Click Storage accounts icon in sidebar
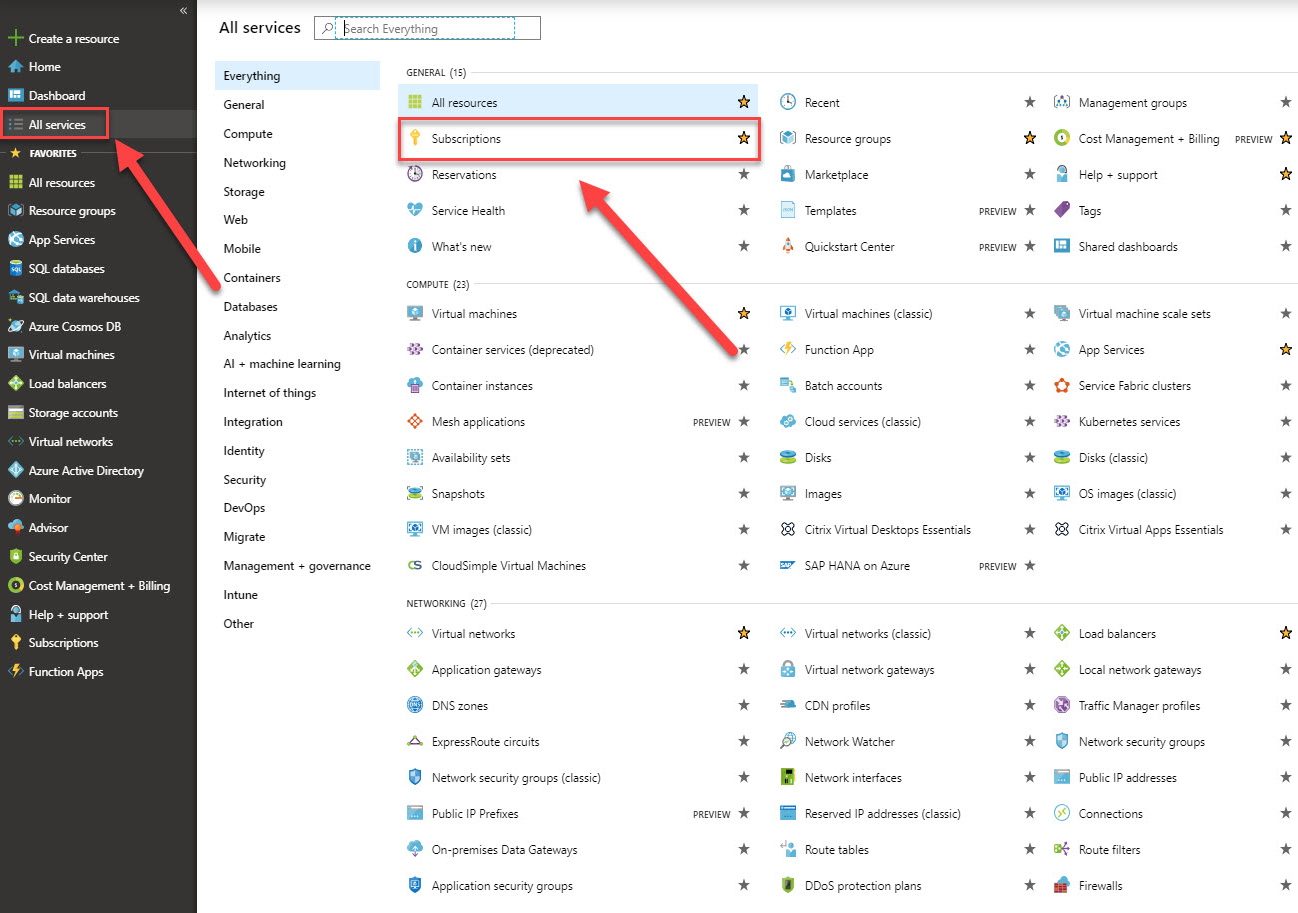Image resolution: width=1298 pixels, height=913 pixels. [15, 412]
